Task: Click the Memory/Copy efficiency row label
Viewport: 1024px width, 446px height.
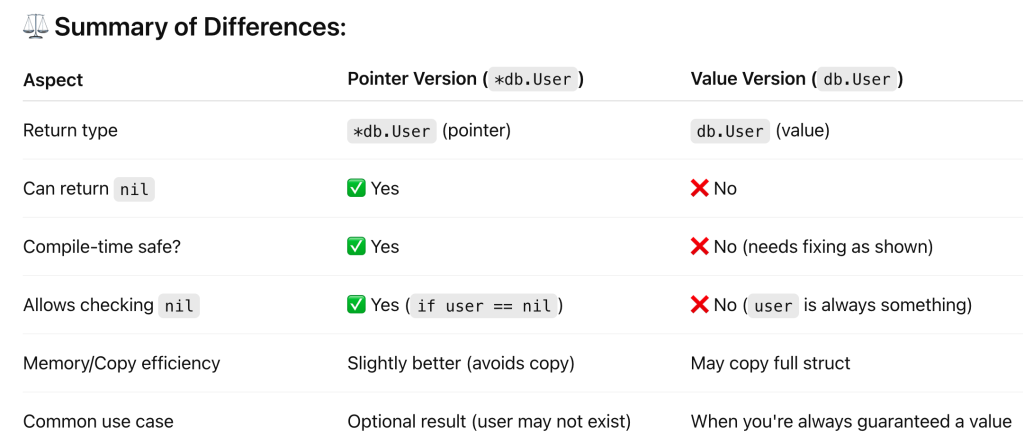Action: [121, 363]
